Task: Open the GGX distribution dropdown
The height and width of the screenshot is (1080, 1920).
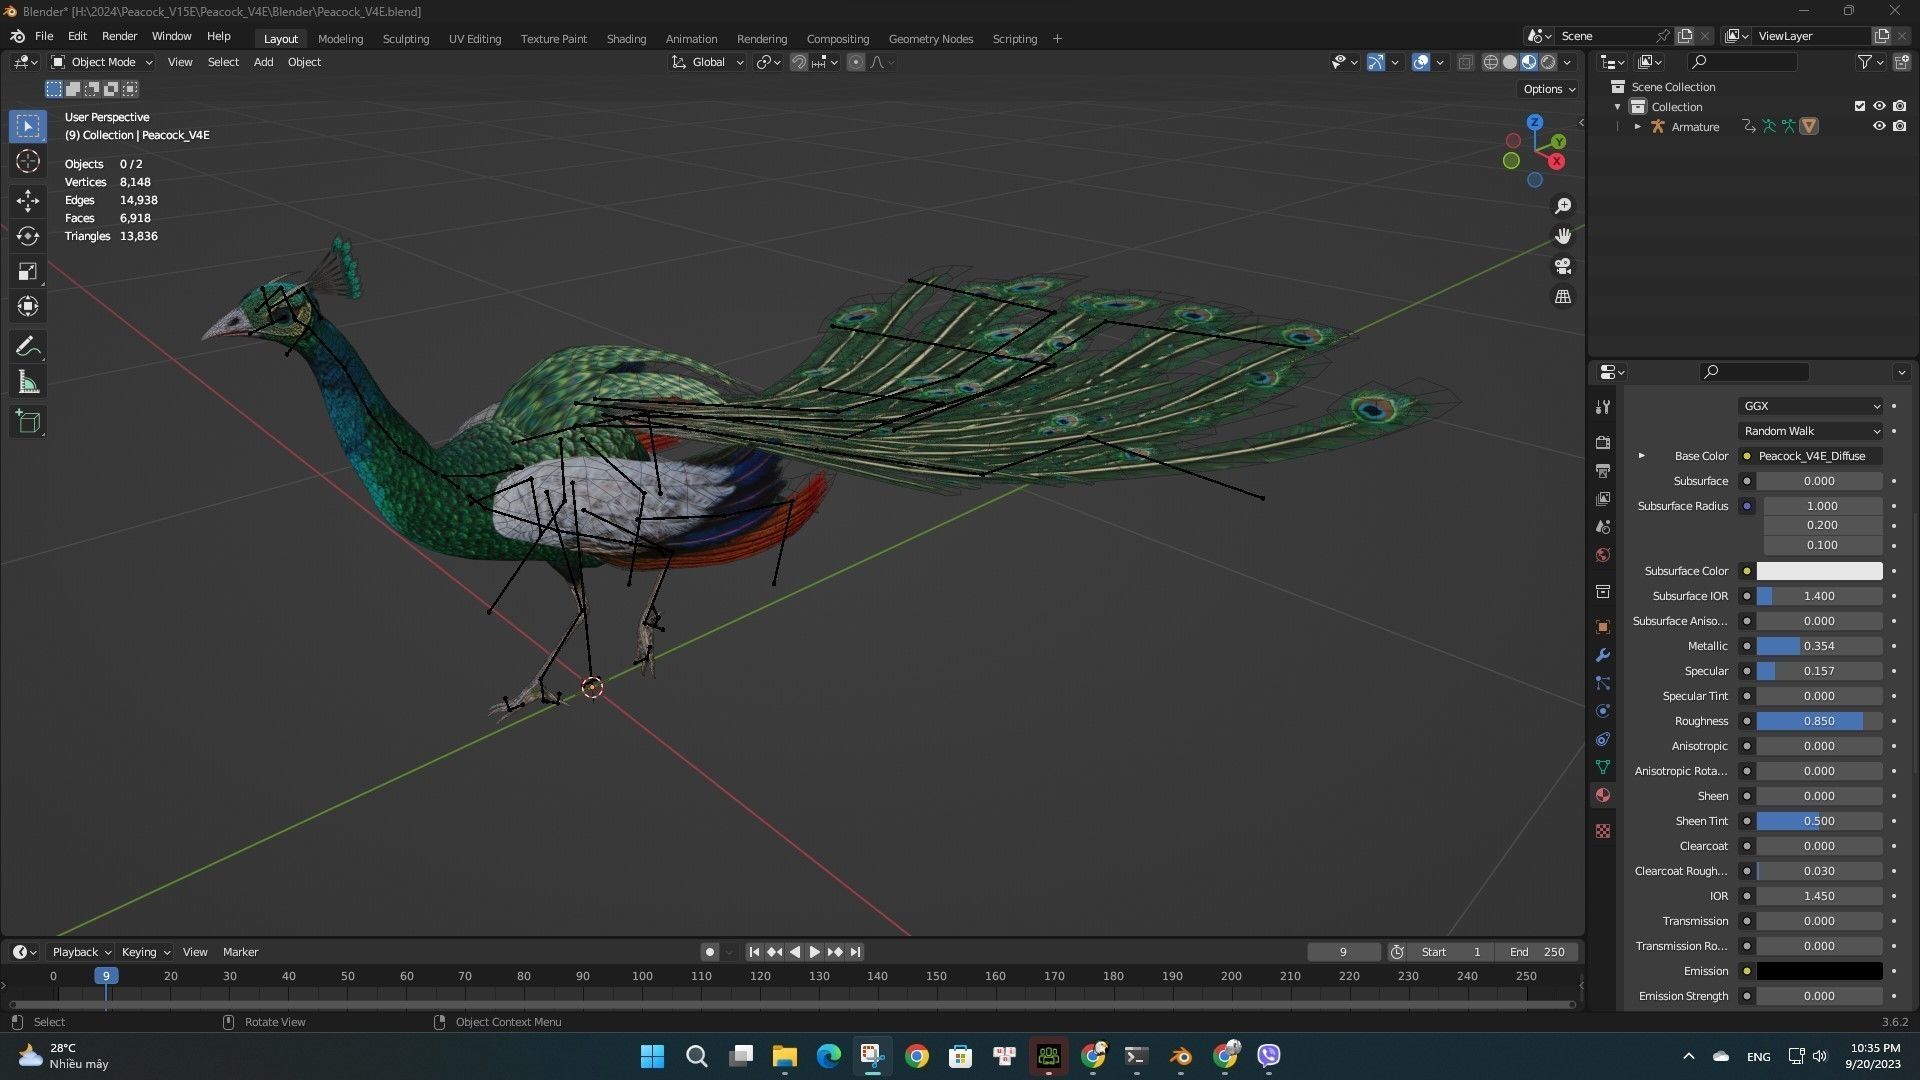Action: 1811,406
